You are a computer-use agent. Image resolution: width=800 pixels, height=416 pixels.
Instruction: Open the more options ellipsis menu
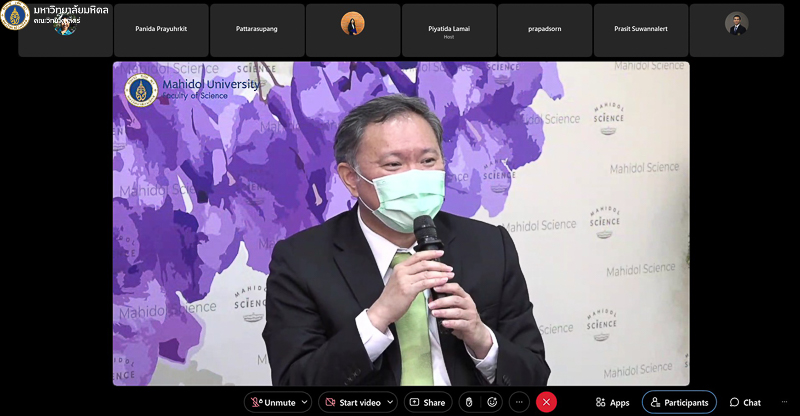[519, 402]
